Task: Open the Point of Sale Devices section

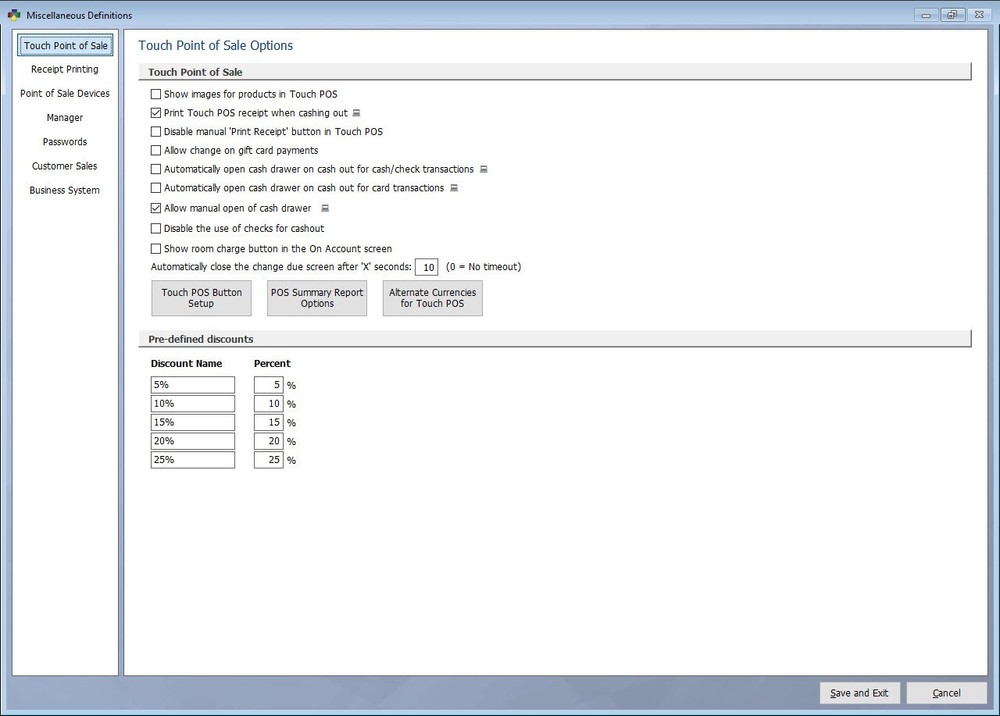Action: click(64, 93)
